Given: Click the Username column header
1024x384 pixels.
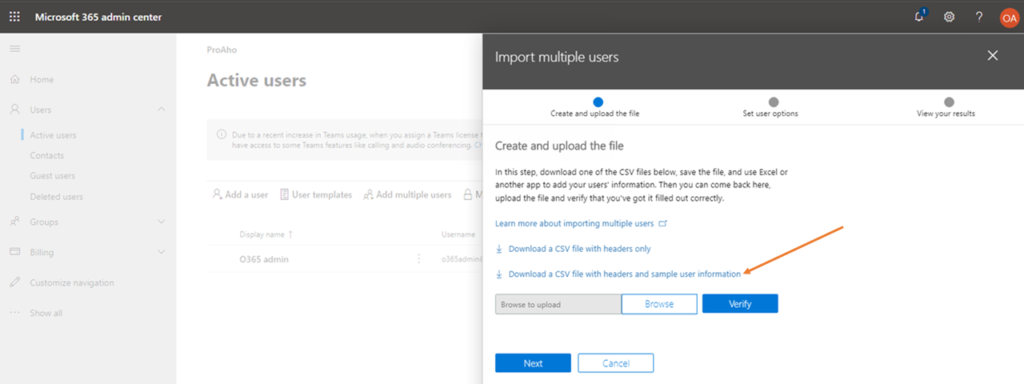Looking at the screenshot, I should (458, 234).
